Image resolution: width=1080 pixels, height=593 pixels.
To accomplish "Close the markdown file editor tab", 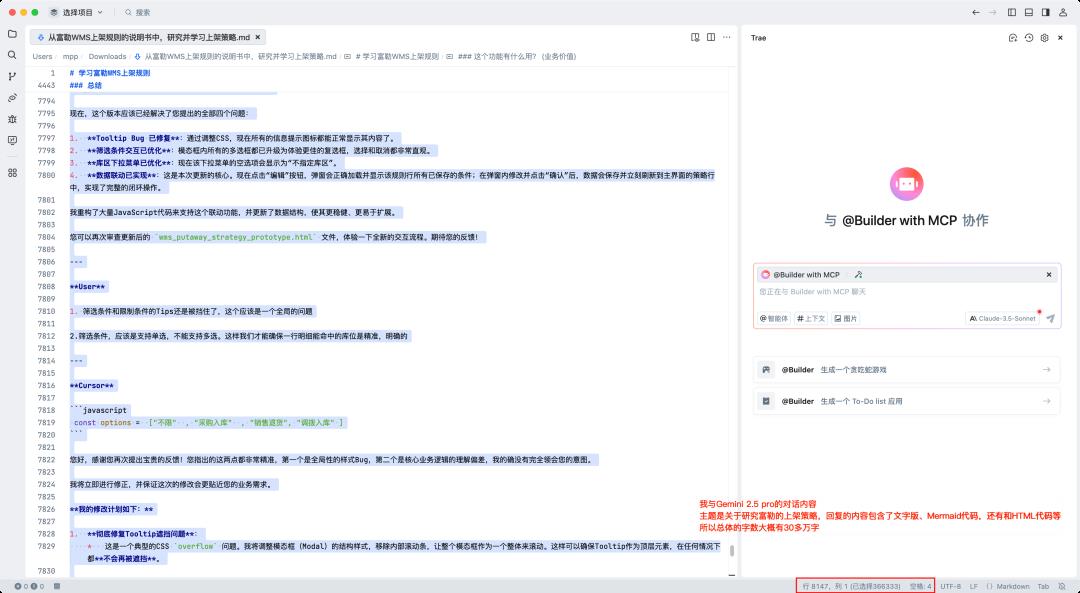I will 258,37.
